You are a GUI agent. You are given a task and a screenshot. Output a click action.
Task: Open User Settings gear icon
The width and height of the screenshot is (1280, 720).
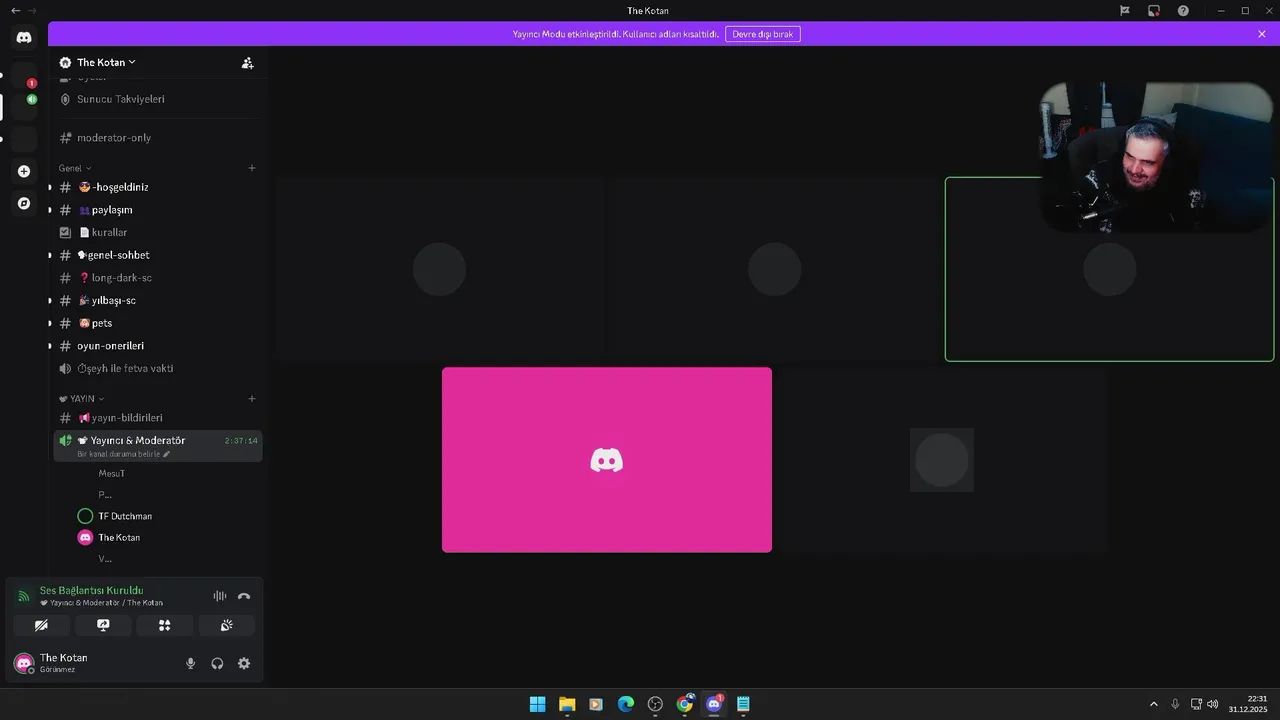pos(244,663)
